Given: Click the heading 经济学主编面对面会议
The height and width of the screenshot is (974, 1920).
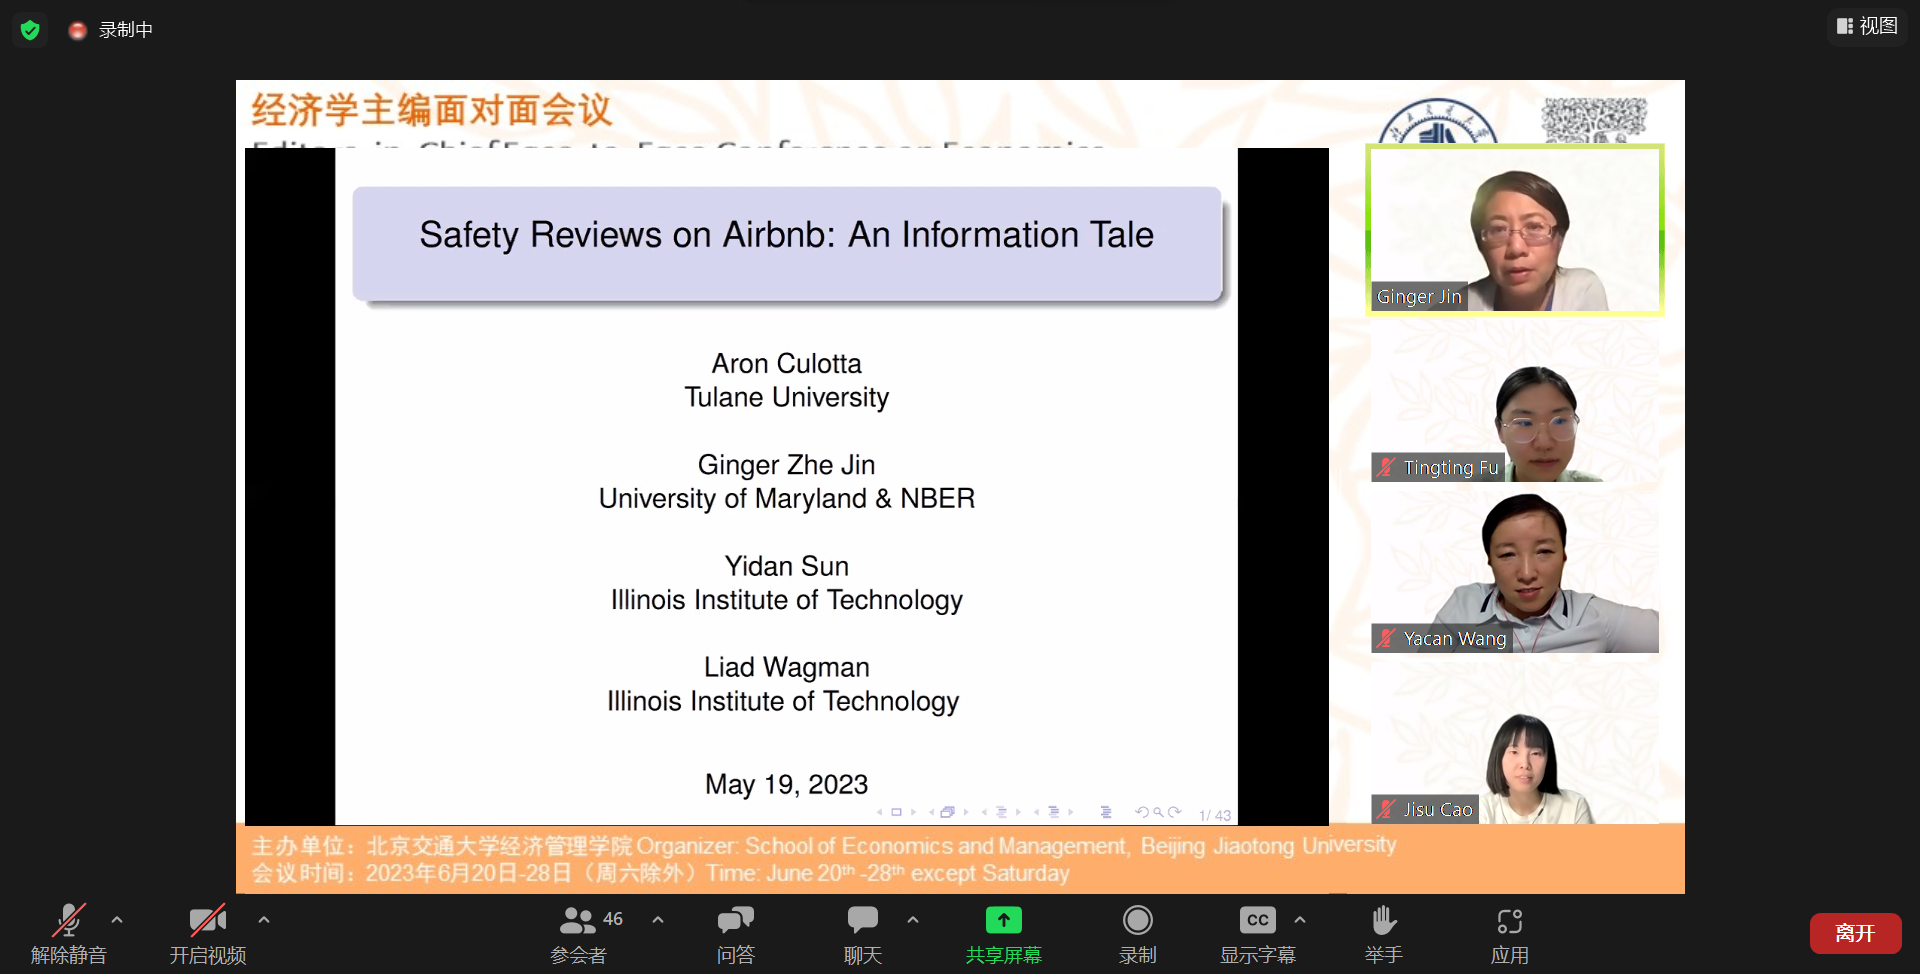Looking at the screenshot, I should (431, 110).
